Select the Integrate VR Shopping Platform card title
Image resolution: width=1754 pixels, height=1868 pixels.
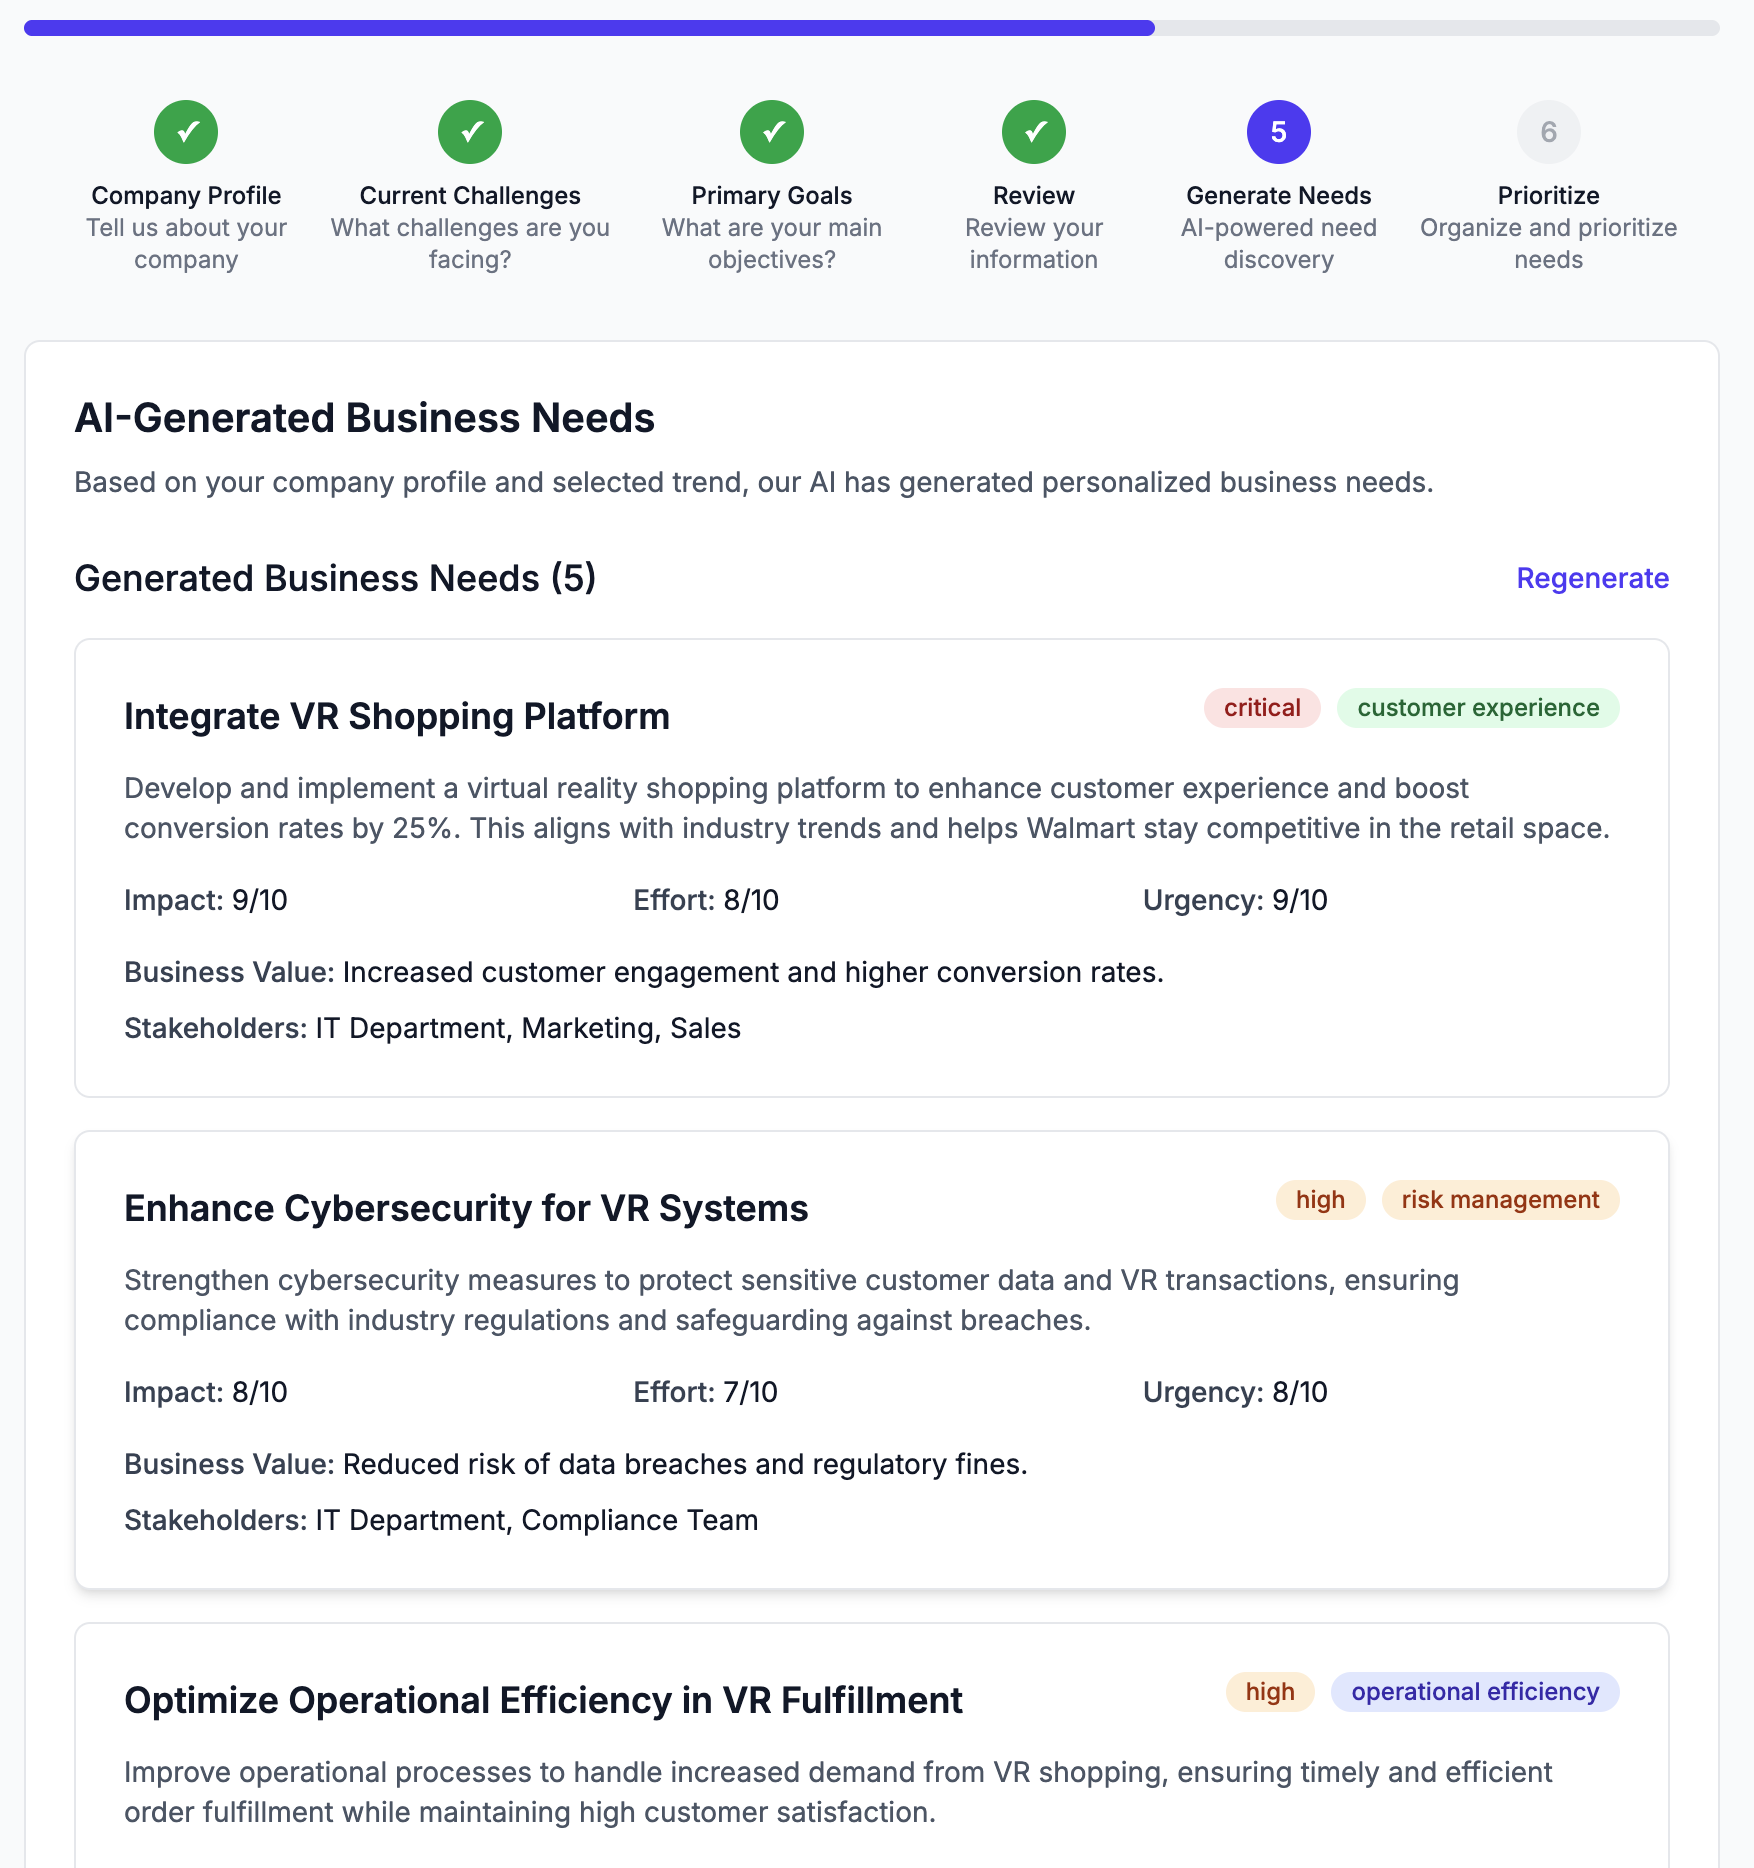[397, 716]
